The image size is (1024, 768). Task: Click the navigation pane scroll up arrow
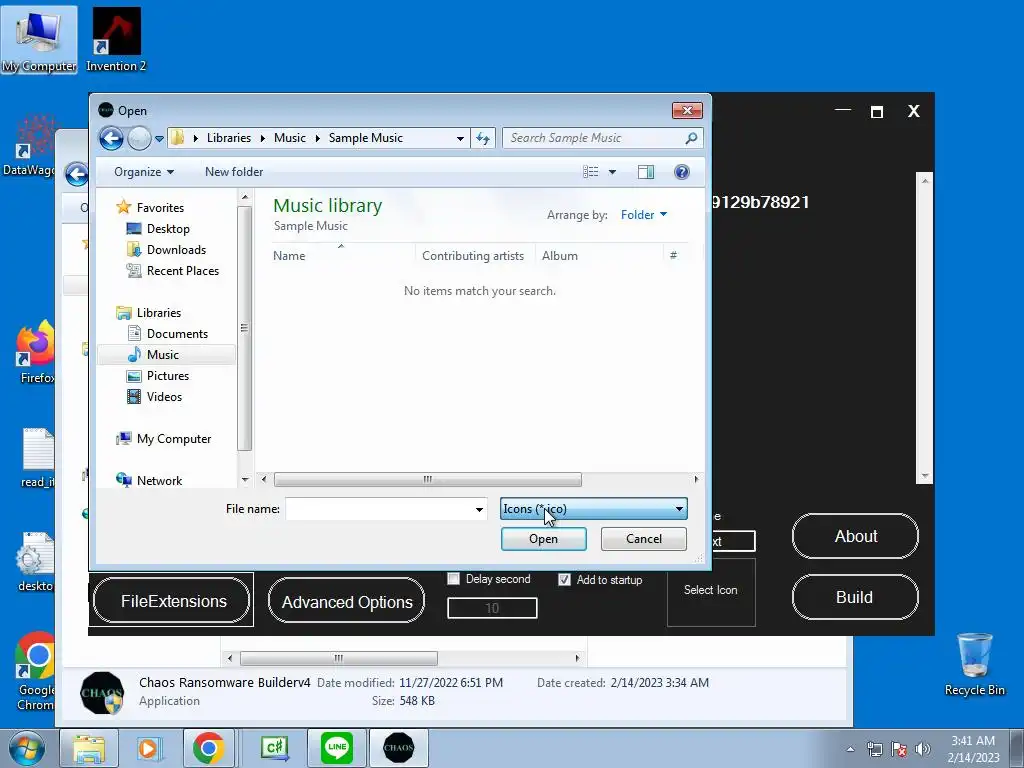coord(245,197)
